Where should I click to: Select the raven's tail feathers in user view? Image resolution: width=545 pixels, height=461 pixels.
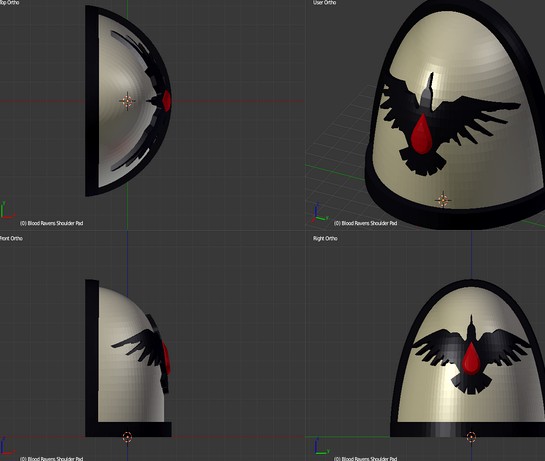tap(422, 162)
